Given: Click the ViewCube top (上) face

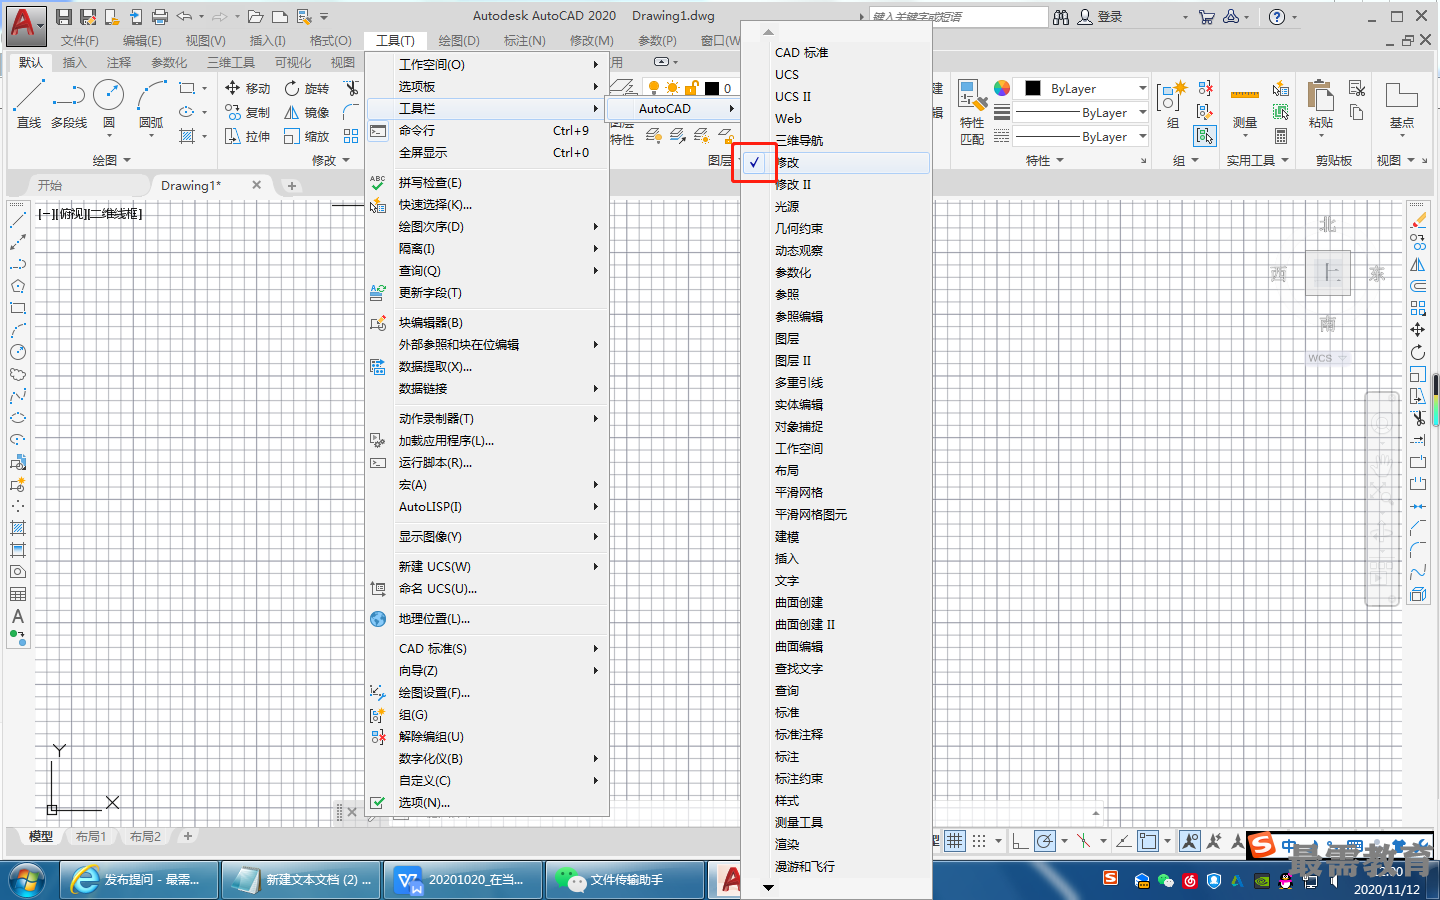Looking at the screenshot, I should pos(1329,272).
